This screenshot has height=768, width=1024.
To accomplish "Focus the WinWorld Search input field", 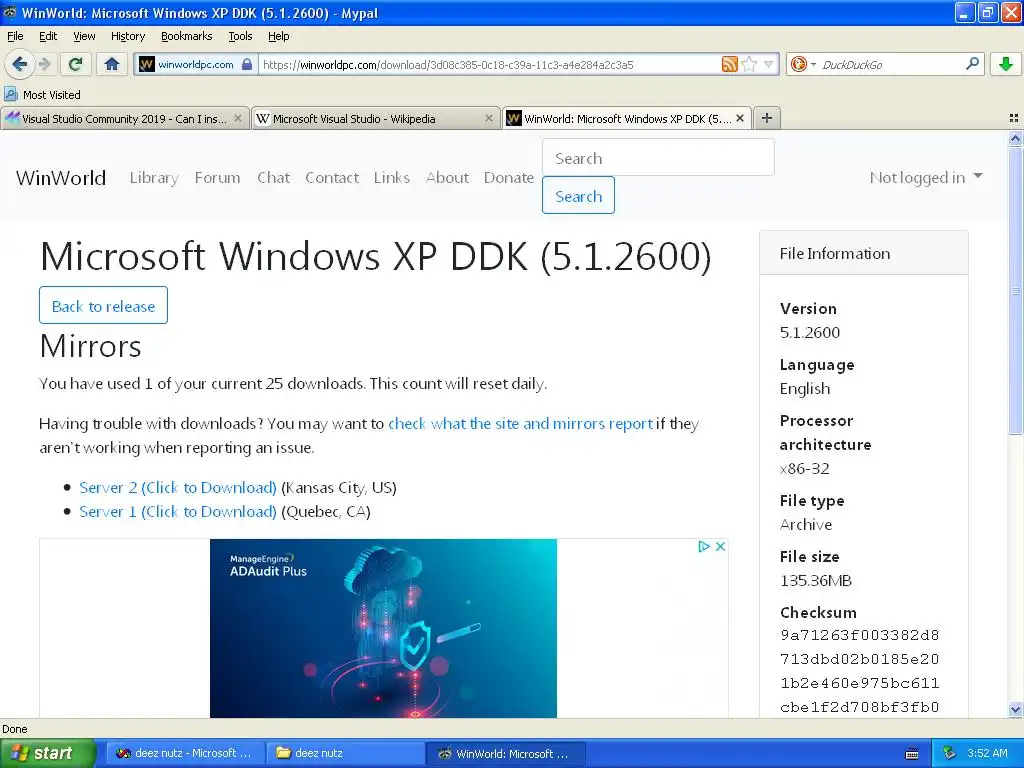I will coord(658,157).
